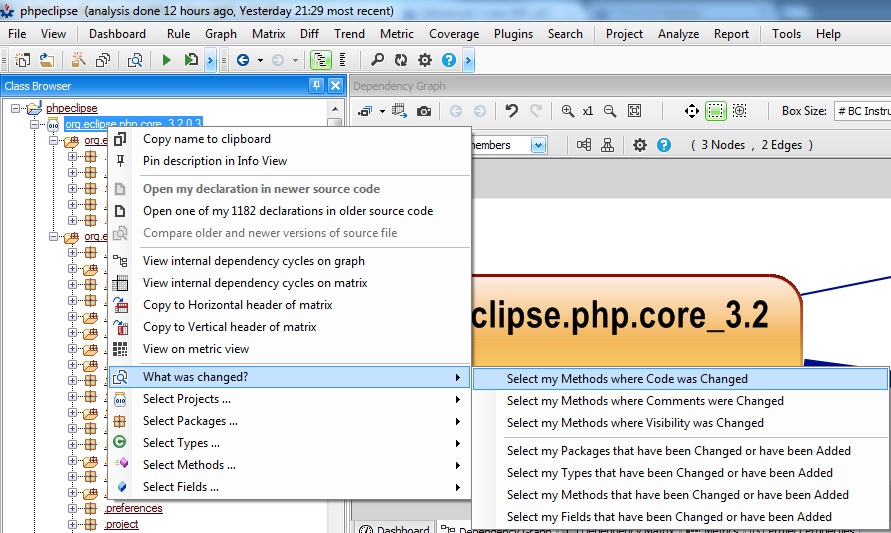Click the green Run analysis play icon
The height and width of the screenshot is (533, 891).
[167, 60]
